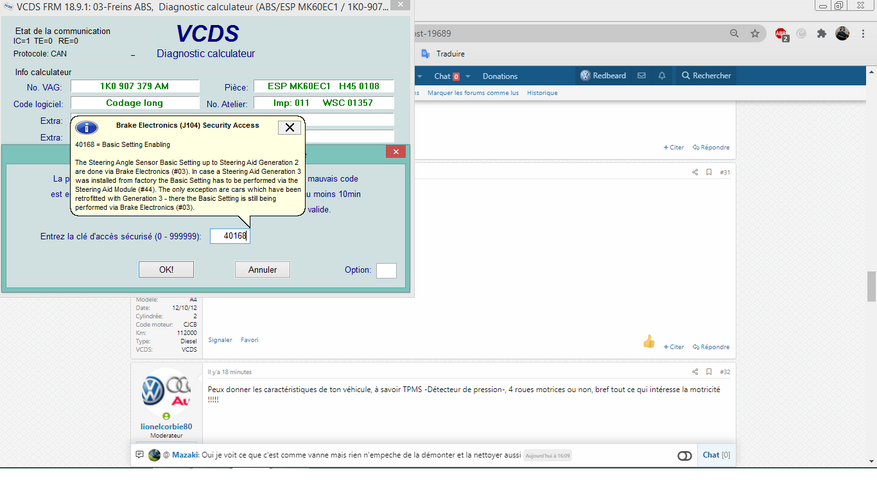Share post #32 with the share icon
The image size is (877, 480).
tap(695, 371)
